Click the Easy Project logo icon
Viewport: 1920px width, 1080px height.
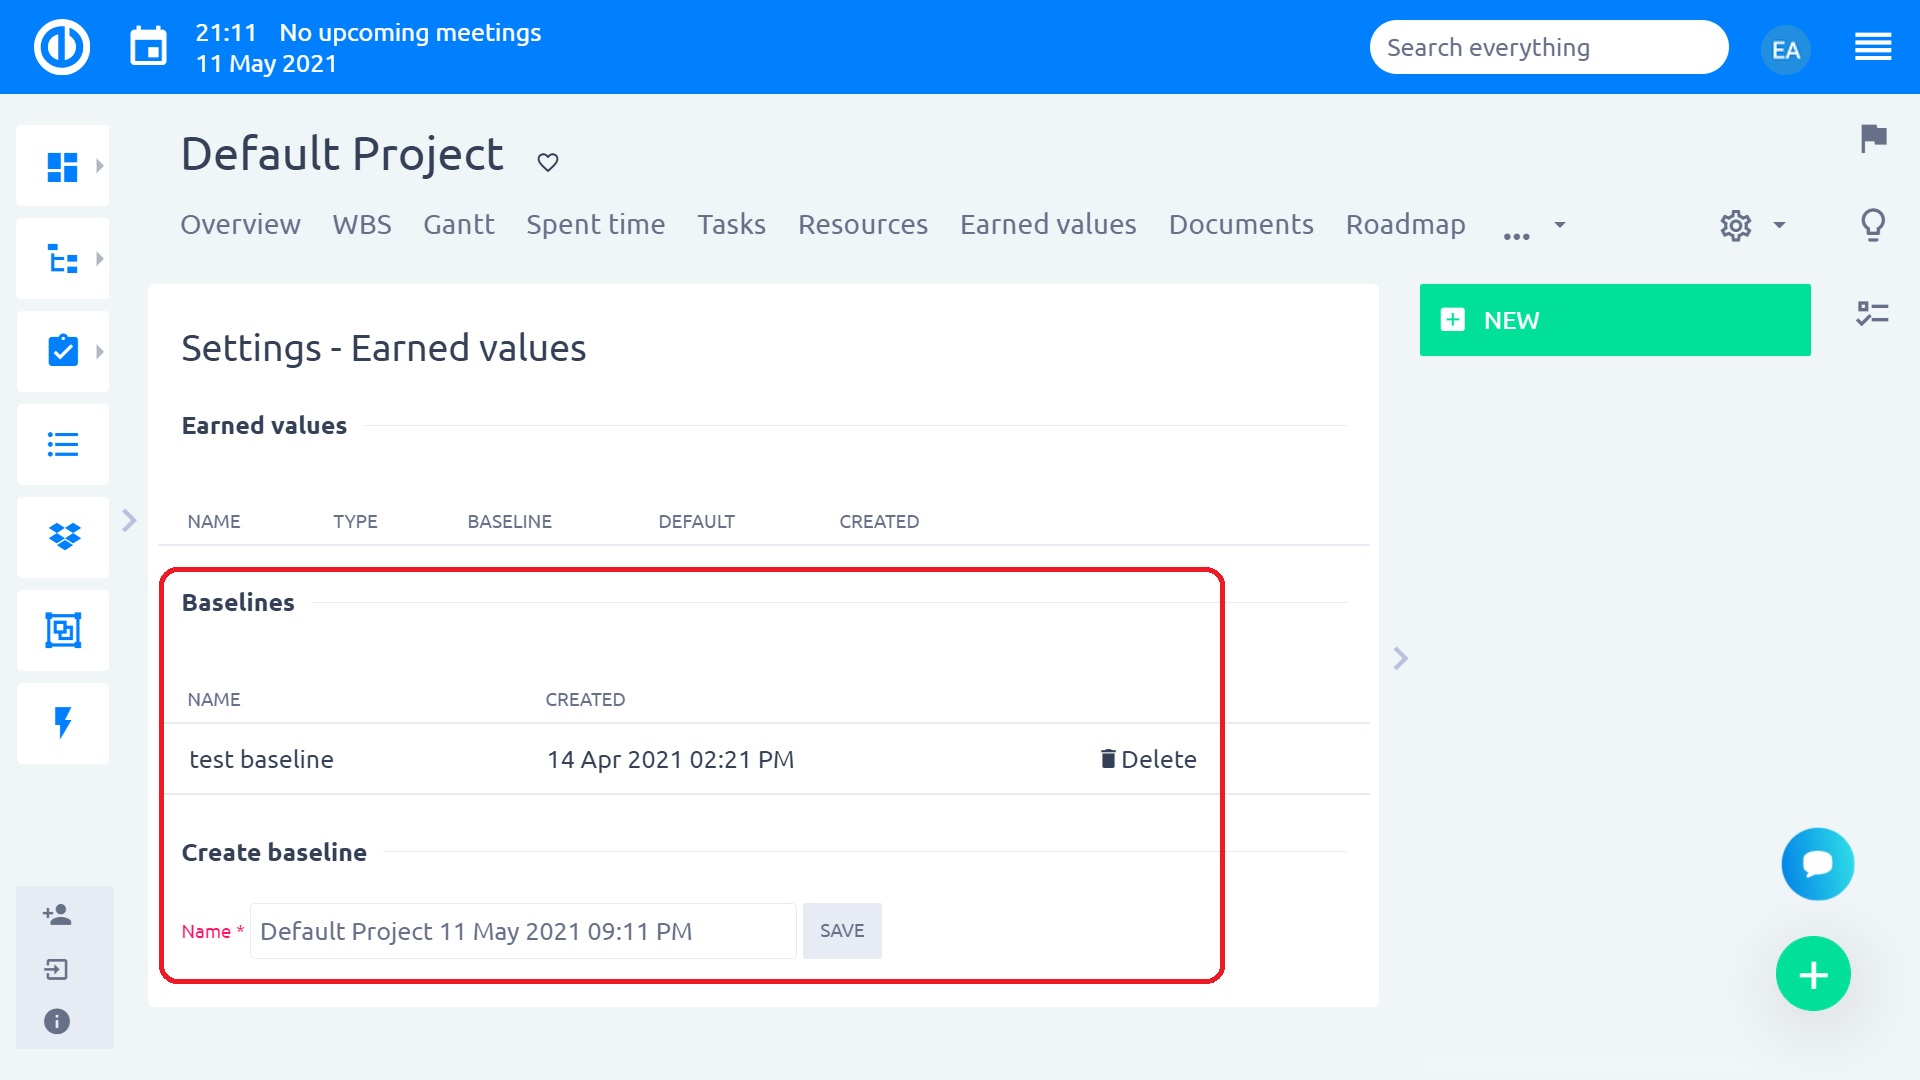tap(62, 47)
